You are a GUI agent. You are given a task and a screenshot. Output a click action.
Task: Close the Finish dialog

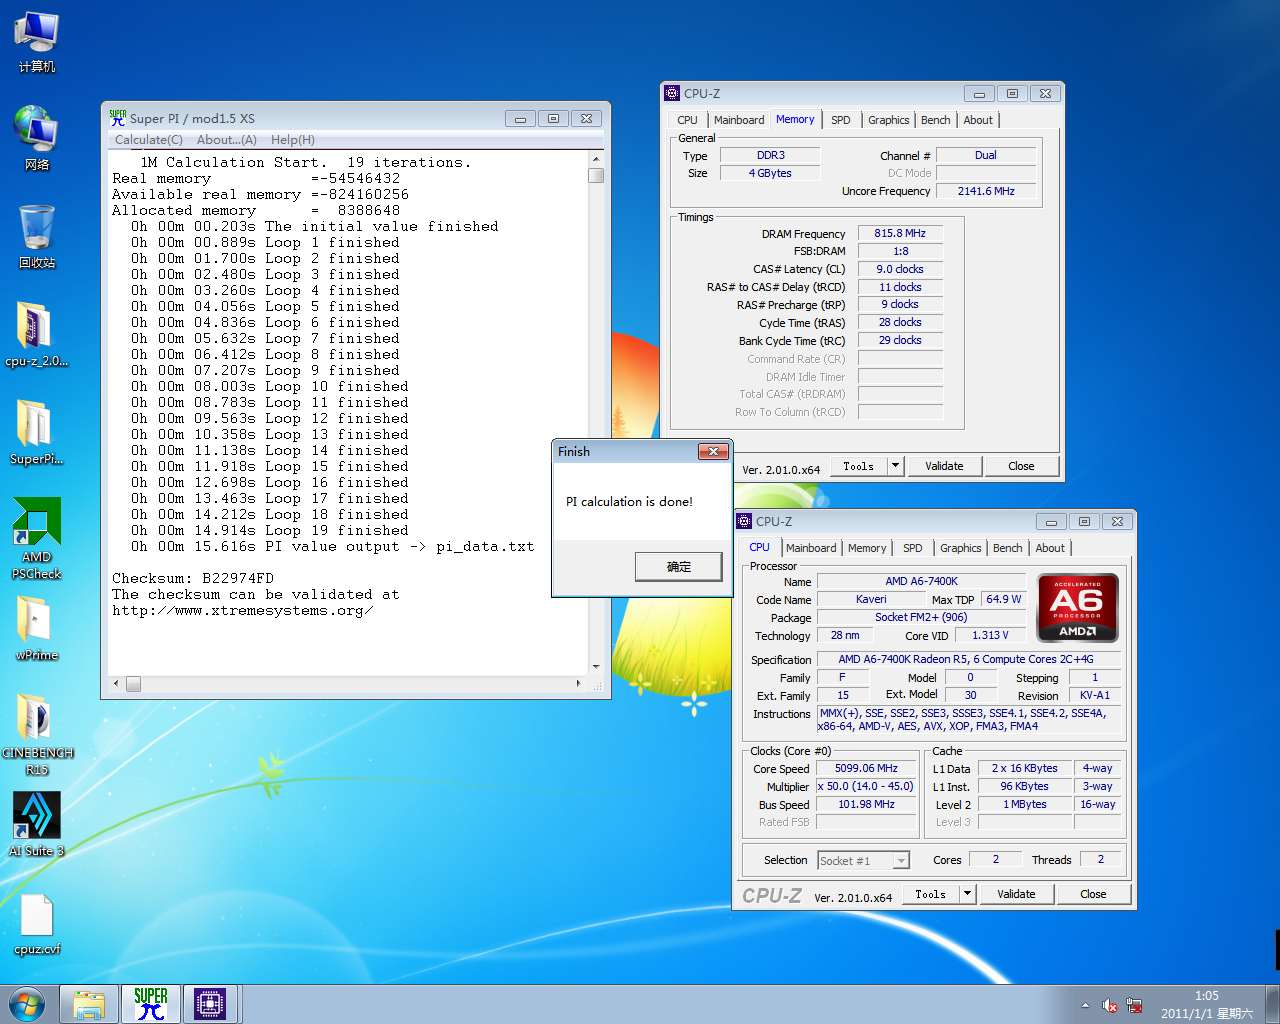click(713, 452)
